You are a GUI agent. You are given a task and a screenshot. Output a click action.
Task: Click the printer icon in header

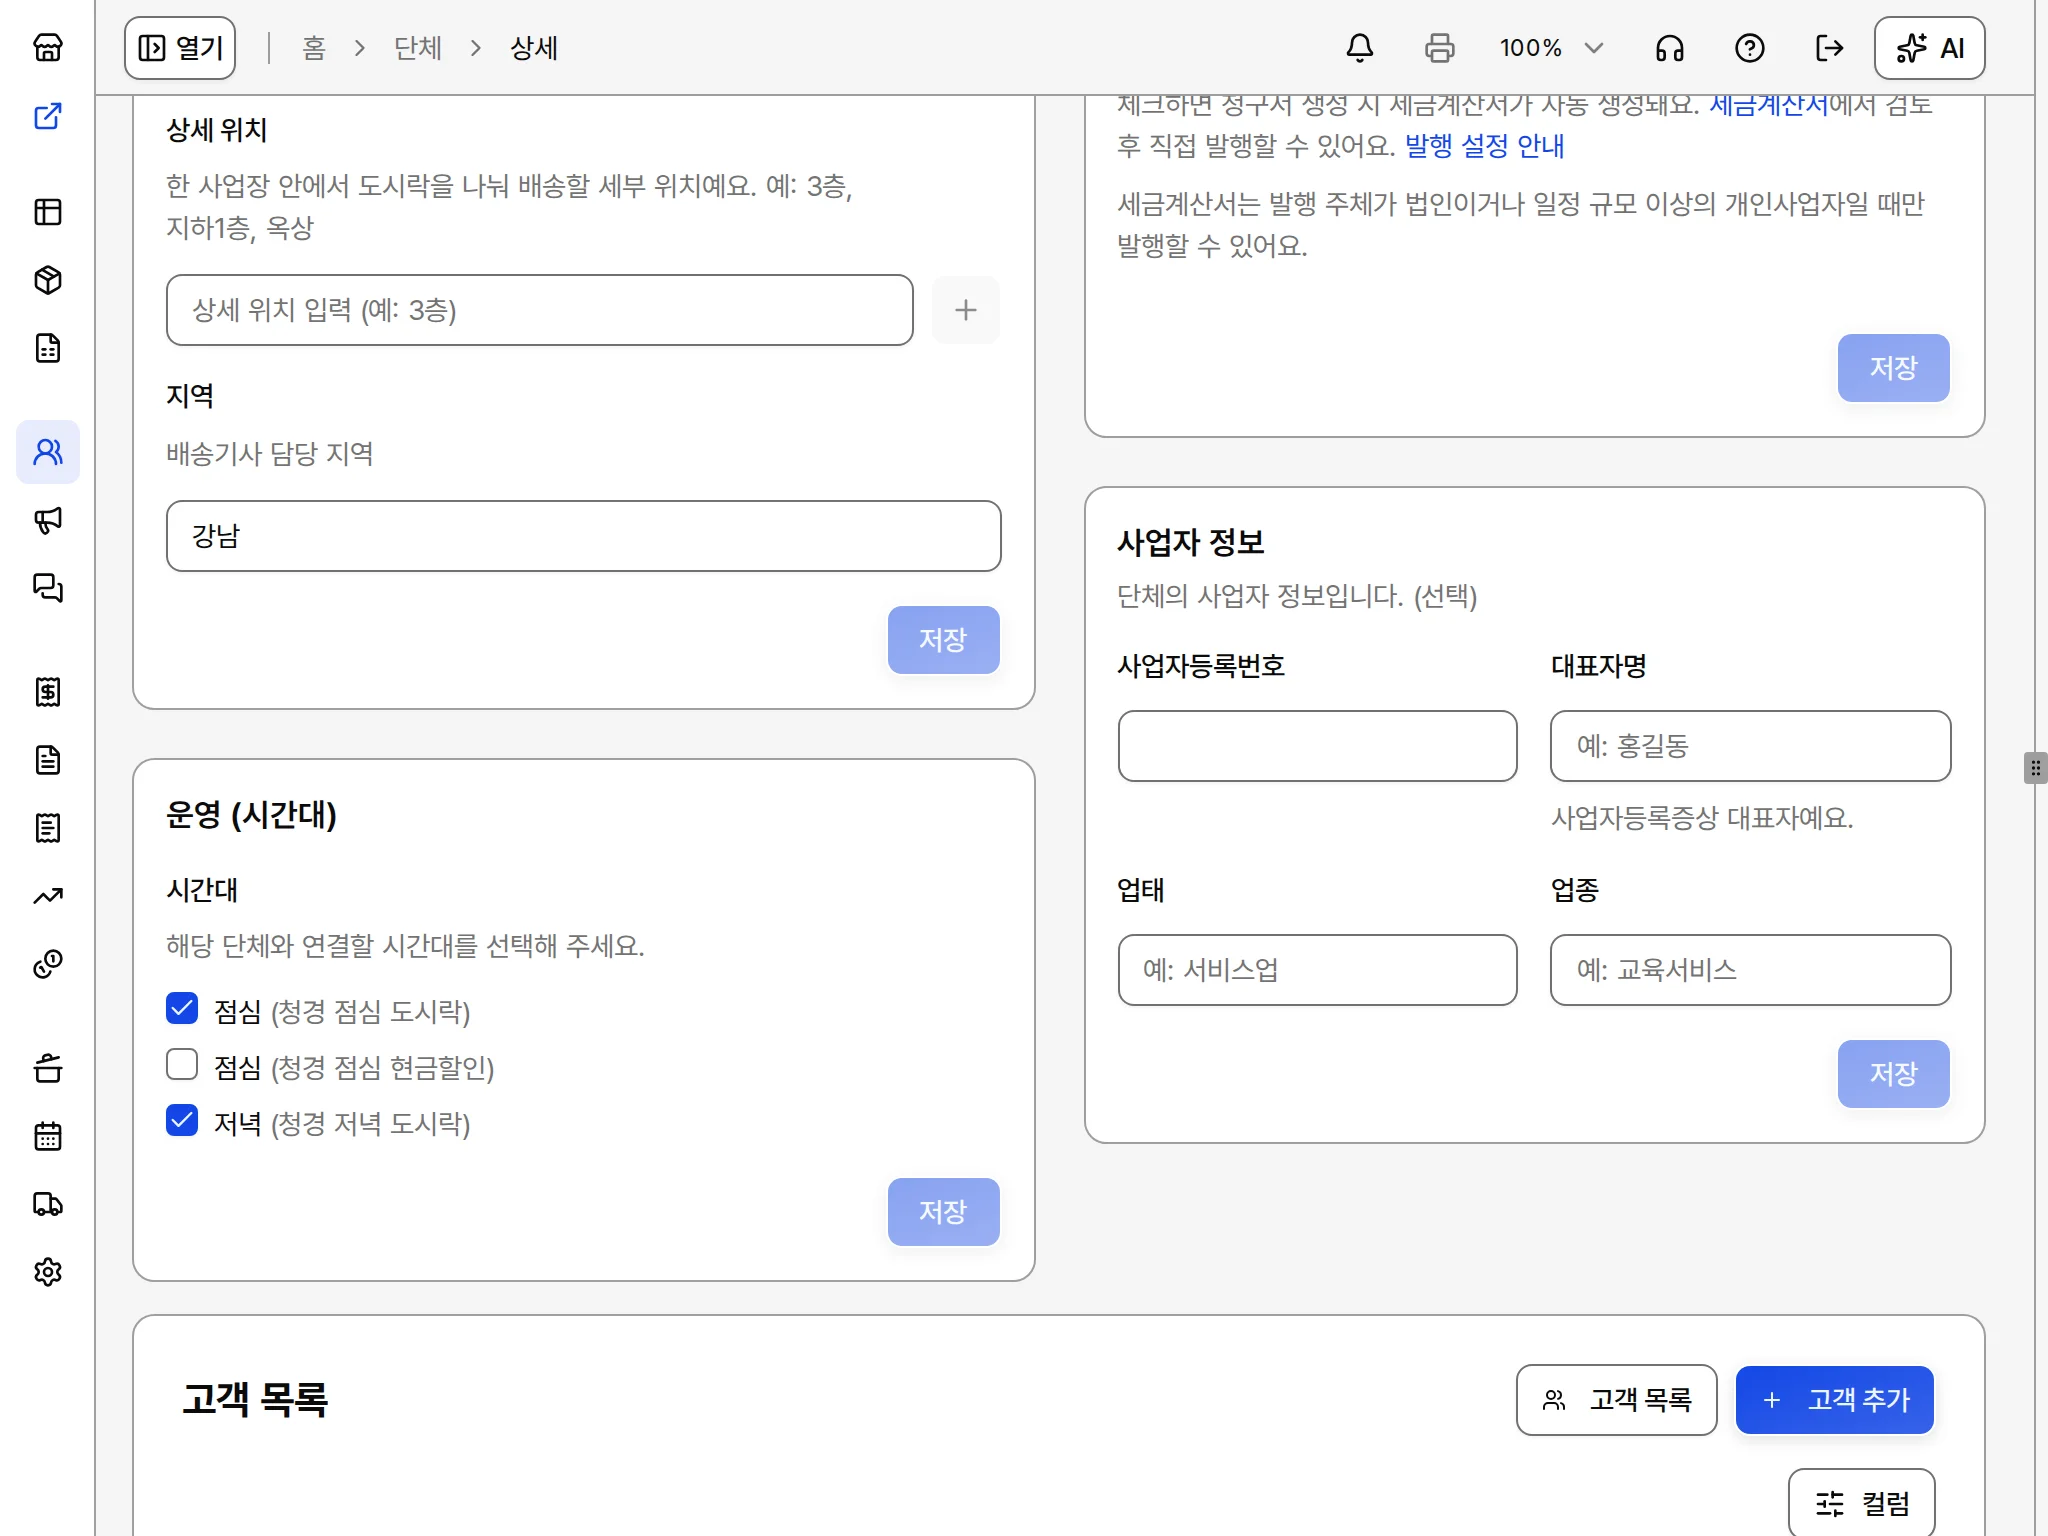click(x=1440, y=48)
